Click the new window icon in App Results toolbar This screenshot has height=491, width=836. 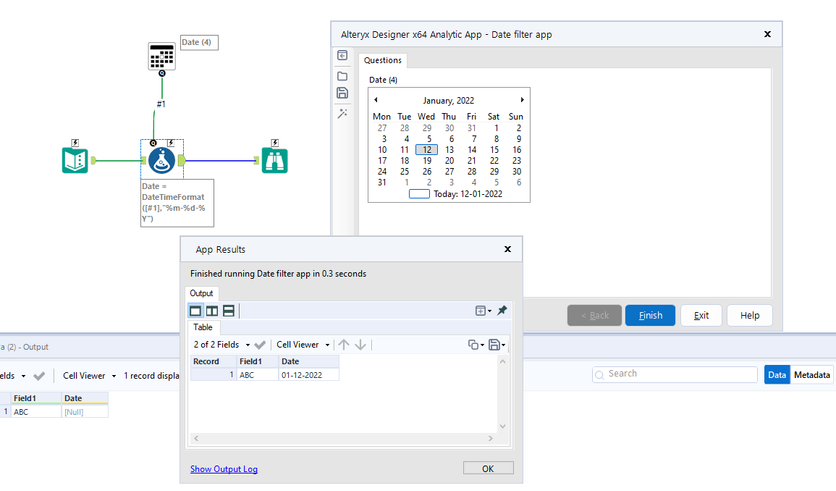[483, 310]
